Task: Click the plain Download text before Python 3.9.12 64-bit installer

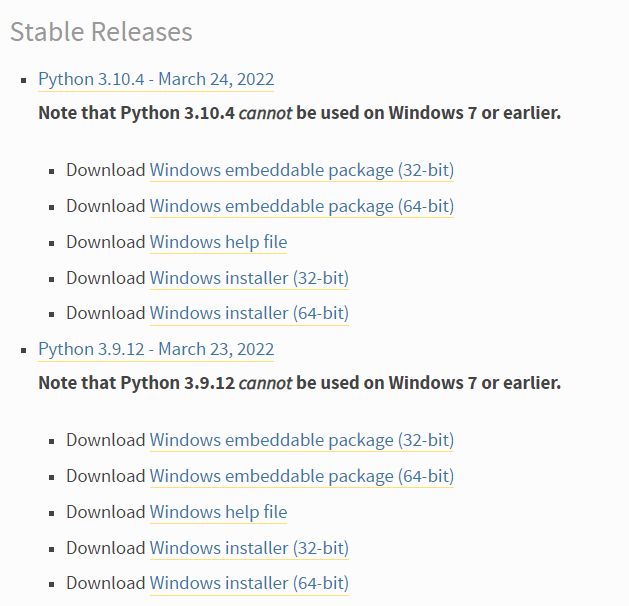Action: pyautogui.click(x=106, y=584)
